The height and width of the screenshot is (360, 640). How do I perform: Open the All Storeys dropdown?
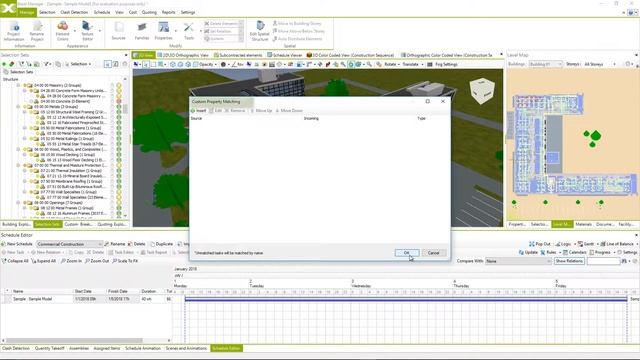pyautogui.click(x=600, y=64)
